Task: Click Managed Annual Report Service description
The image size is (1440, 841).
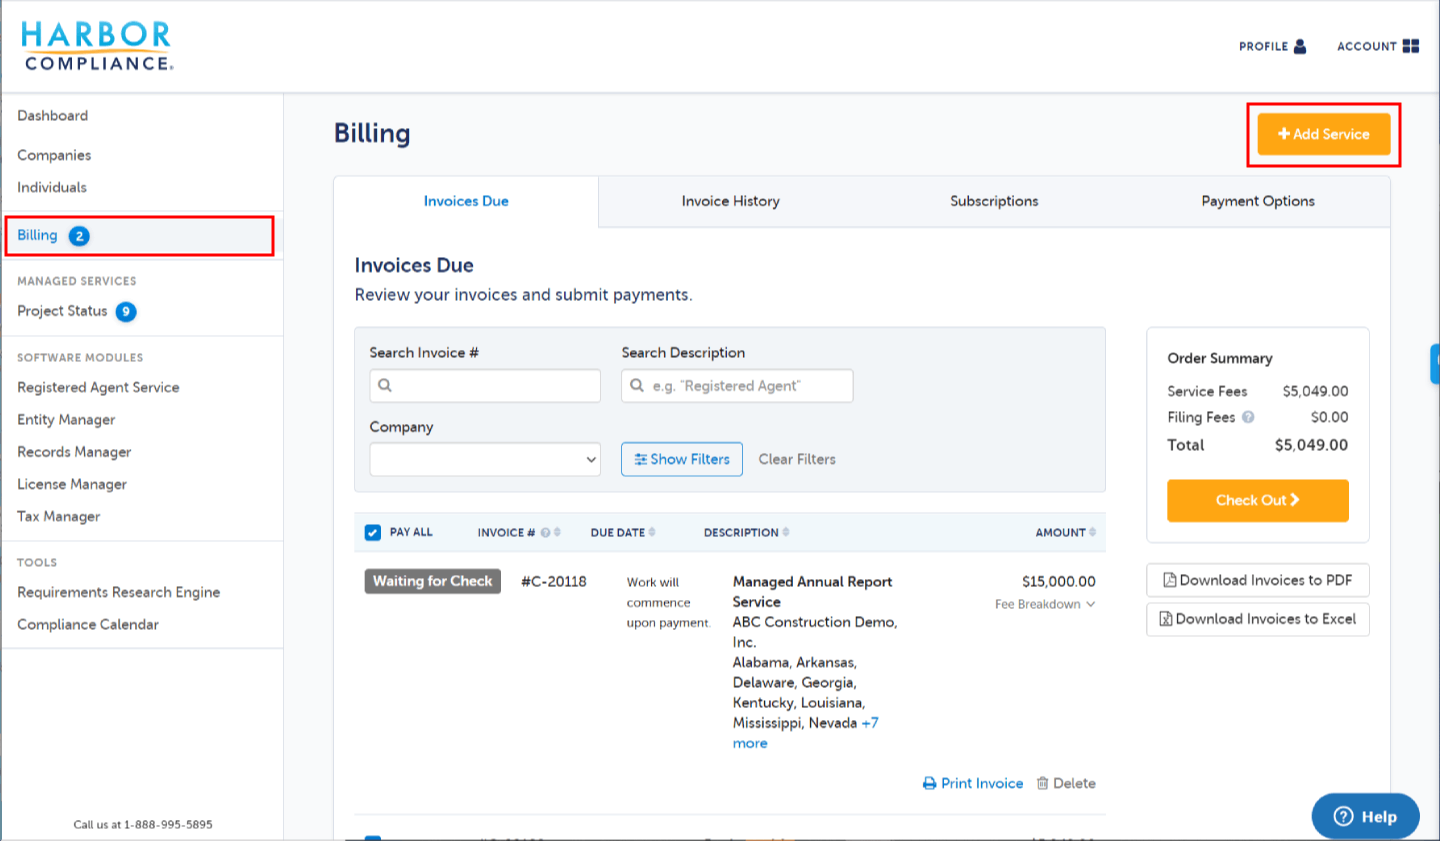Action: (x=812, y=592)
